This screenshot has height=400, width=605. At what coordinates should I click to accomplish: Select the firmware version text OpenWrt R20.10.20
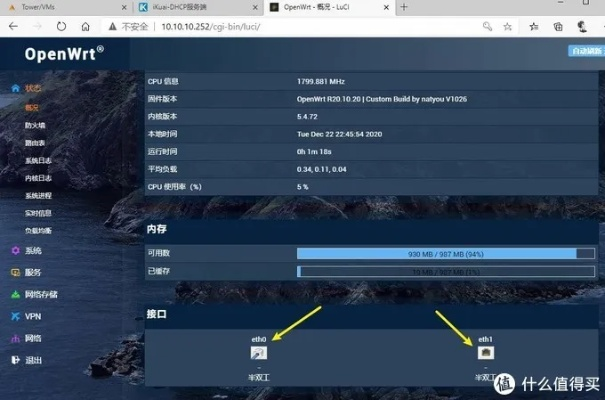point(382,99)
